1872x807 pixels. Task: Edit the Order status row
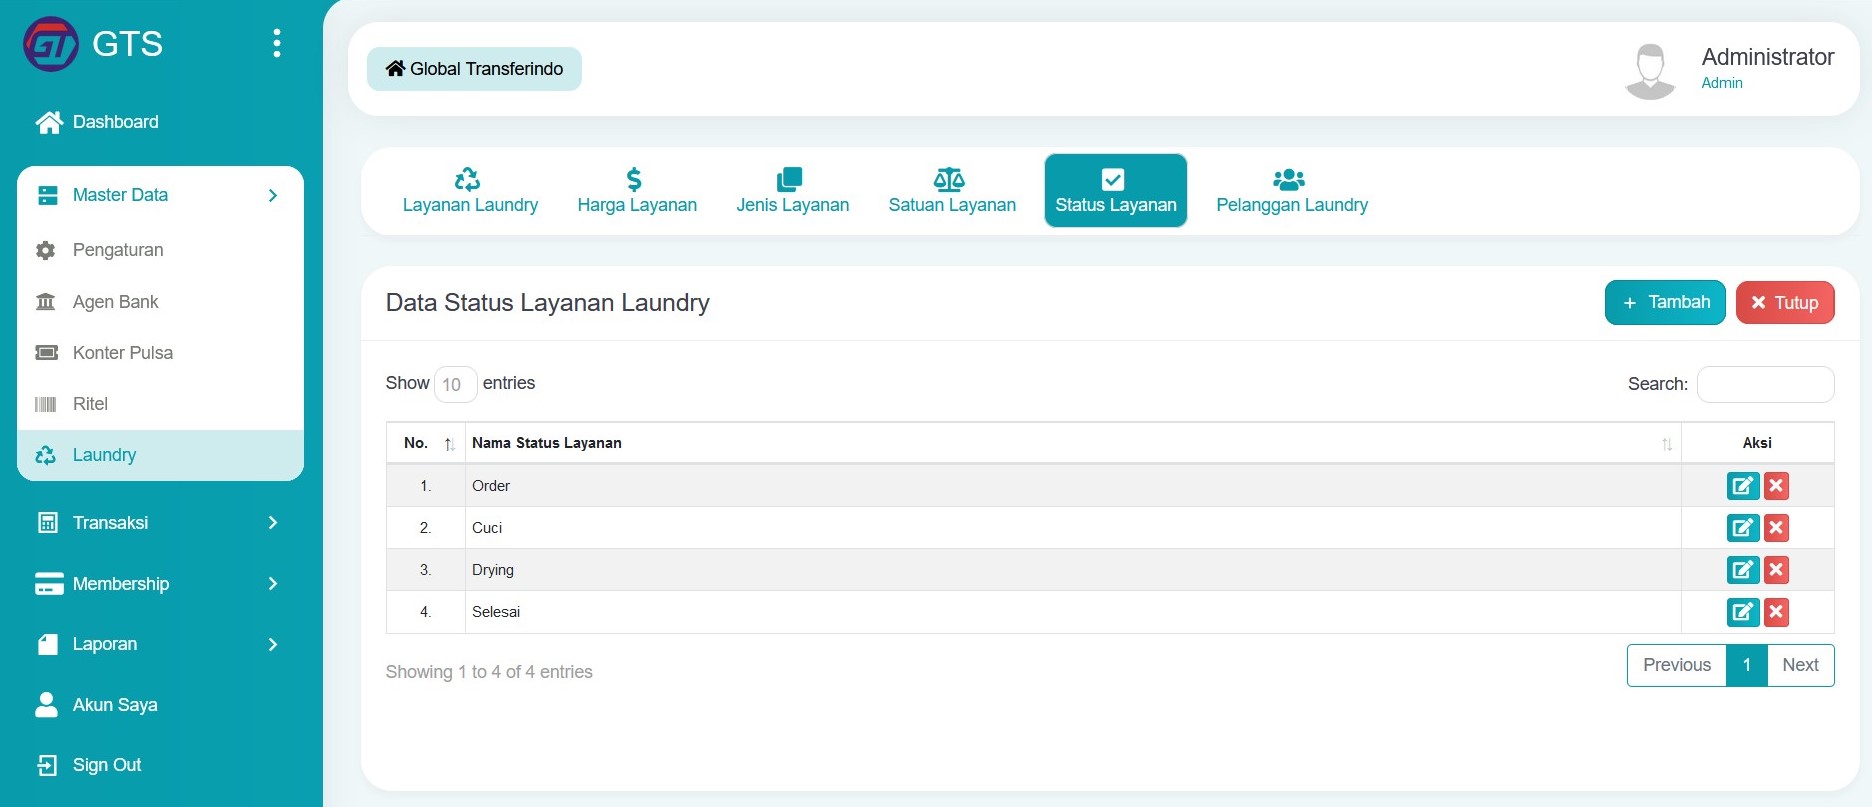click(1743, 486)
